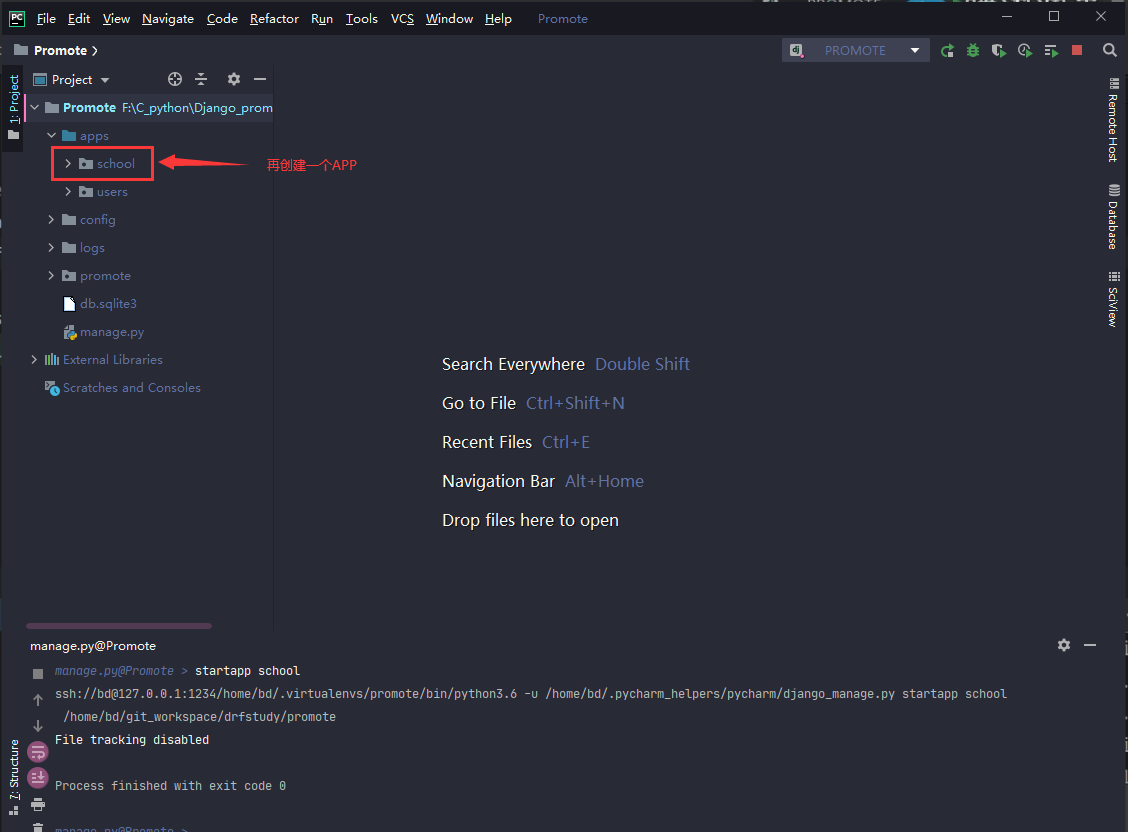Select db.sqlite3 file in tree
The width and height of the screenshot is (1128, 832).
[x=108, y=303]
